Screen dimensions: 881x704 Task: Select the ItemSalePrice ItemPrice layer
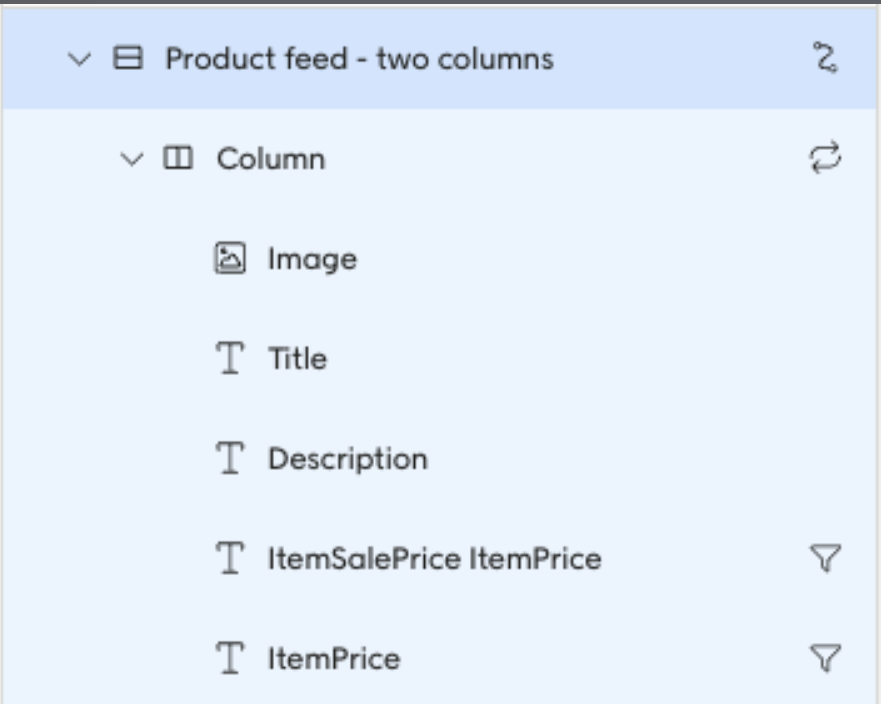[434, 558]
